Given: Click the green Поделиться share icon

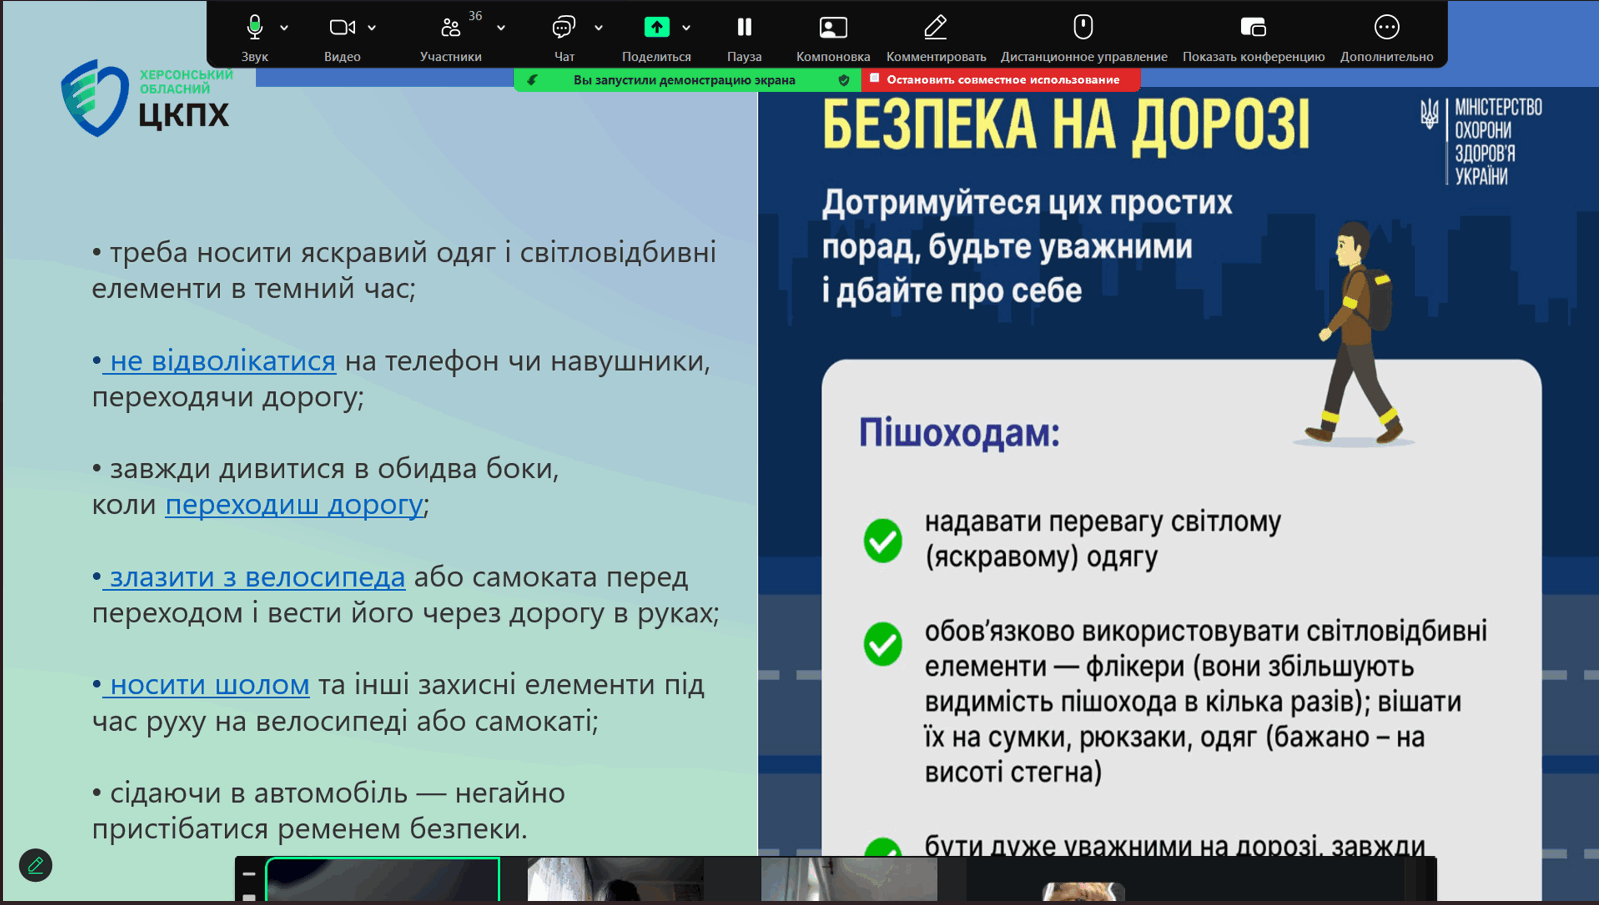Looking at the screenshot, I should 656,27.
